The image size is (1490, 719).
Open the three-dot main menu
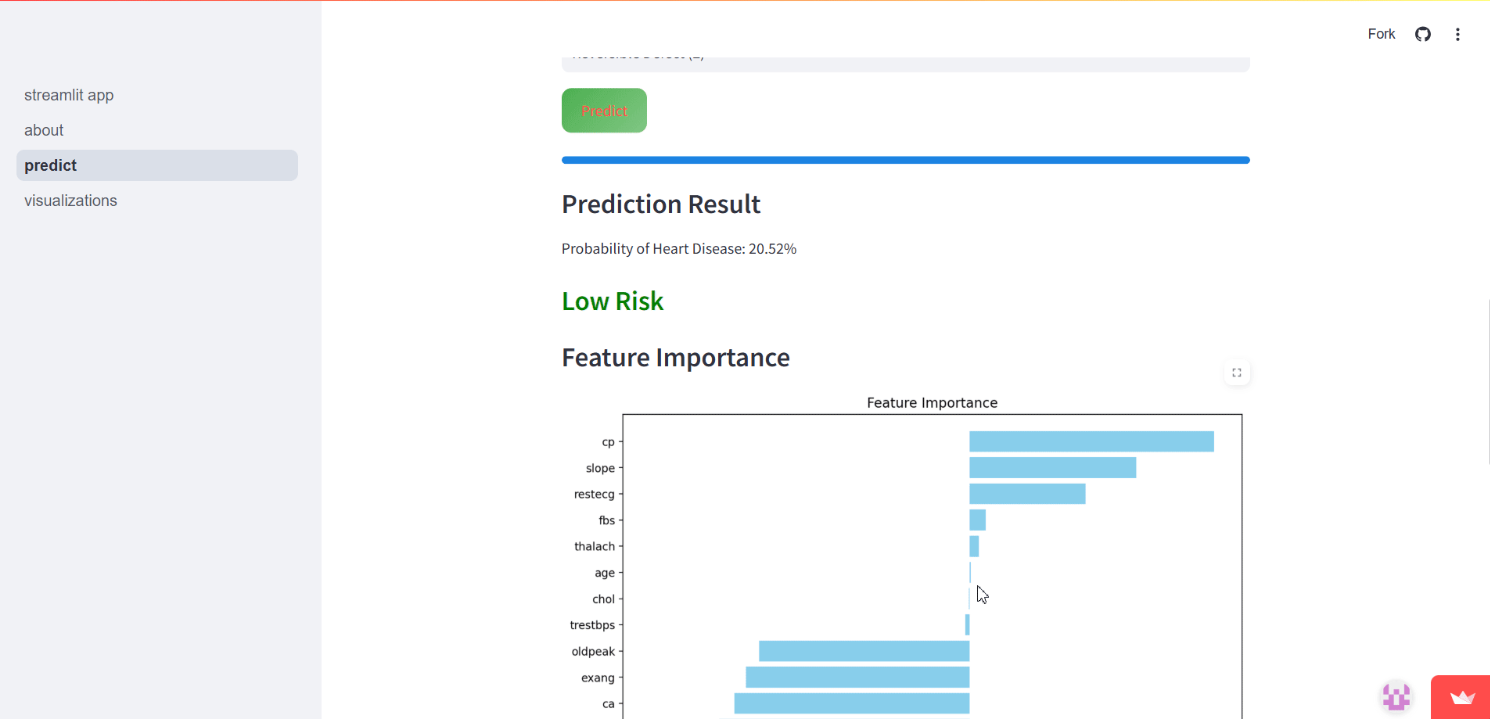point(1458,34)
